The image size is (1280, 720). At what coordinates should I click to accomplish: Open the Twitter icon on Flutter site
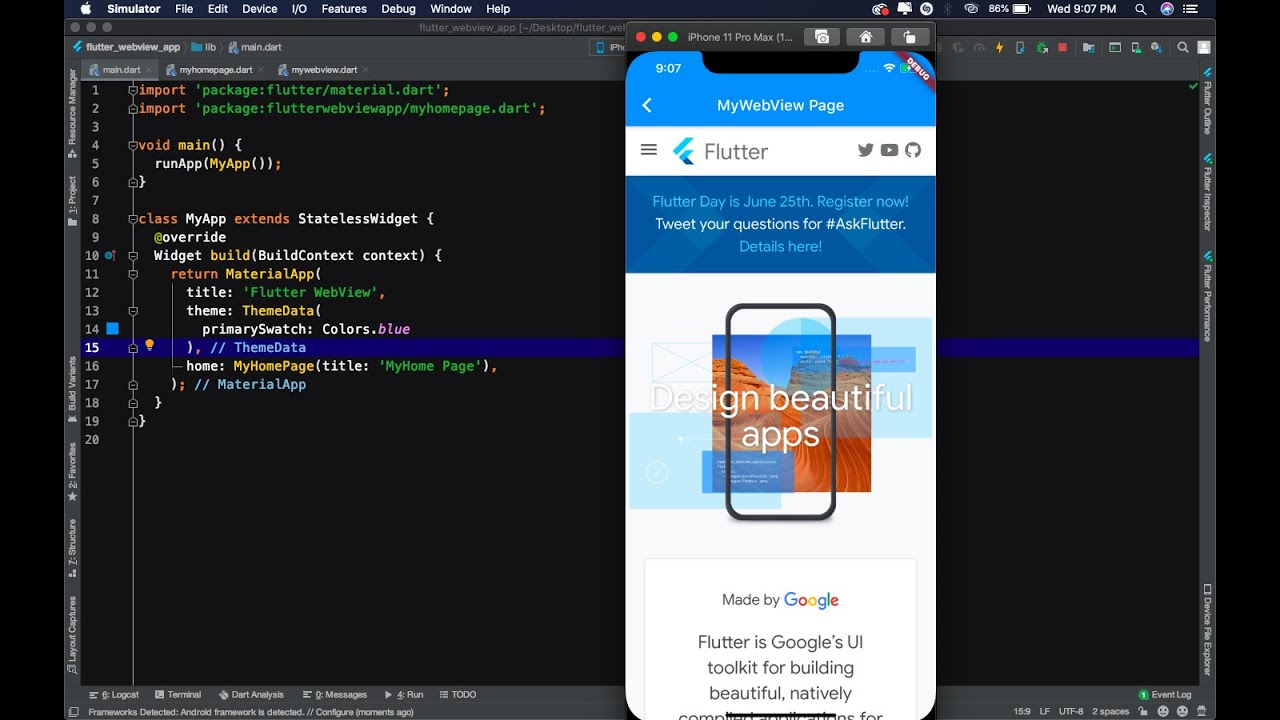866,150
